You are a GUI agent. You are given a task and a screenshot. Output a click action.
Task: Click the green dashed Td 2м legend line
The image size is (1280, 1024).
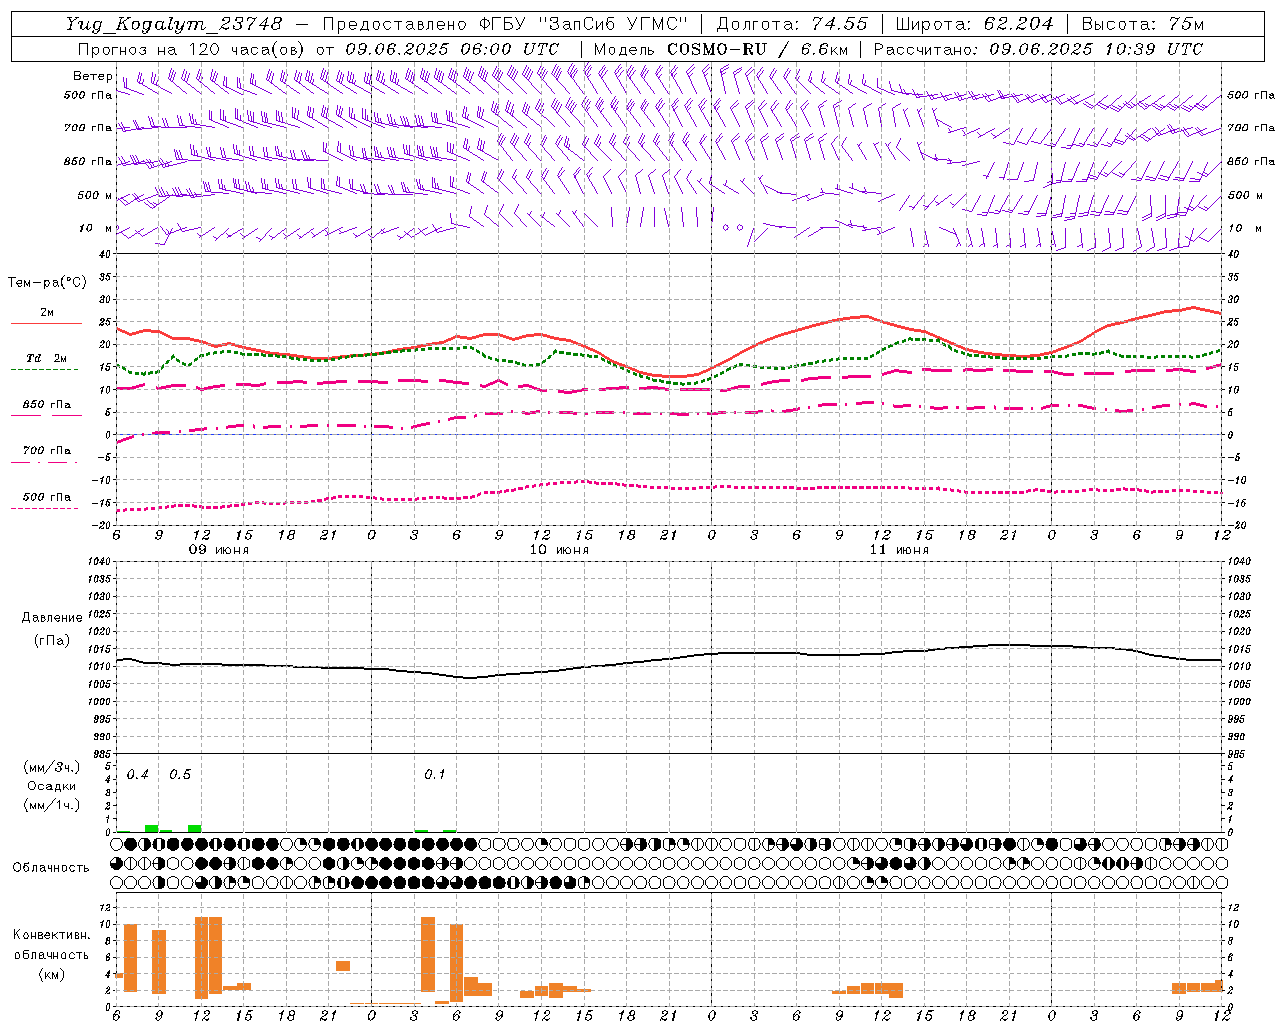click(44, 370)
